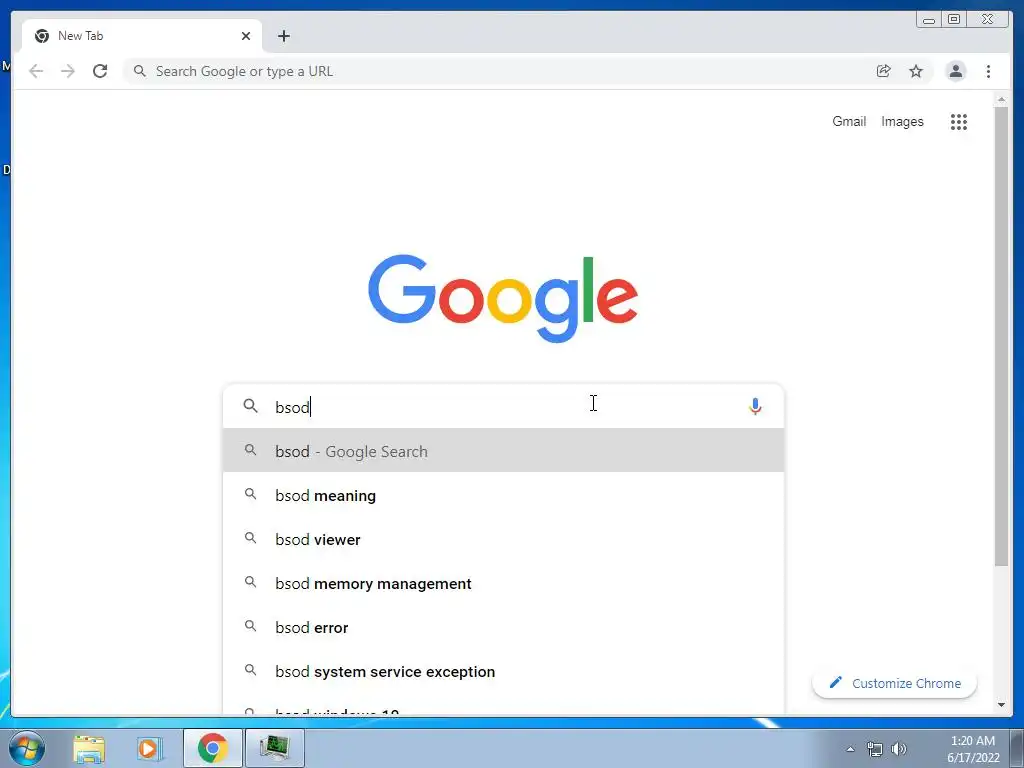Viewport: 1024px width, 768px height.
Task: Click the scrollbar up arrow
Action: (x=1001, y=99)
